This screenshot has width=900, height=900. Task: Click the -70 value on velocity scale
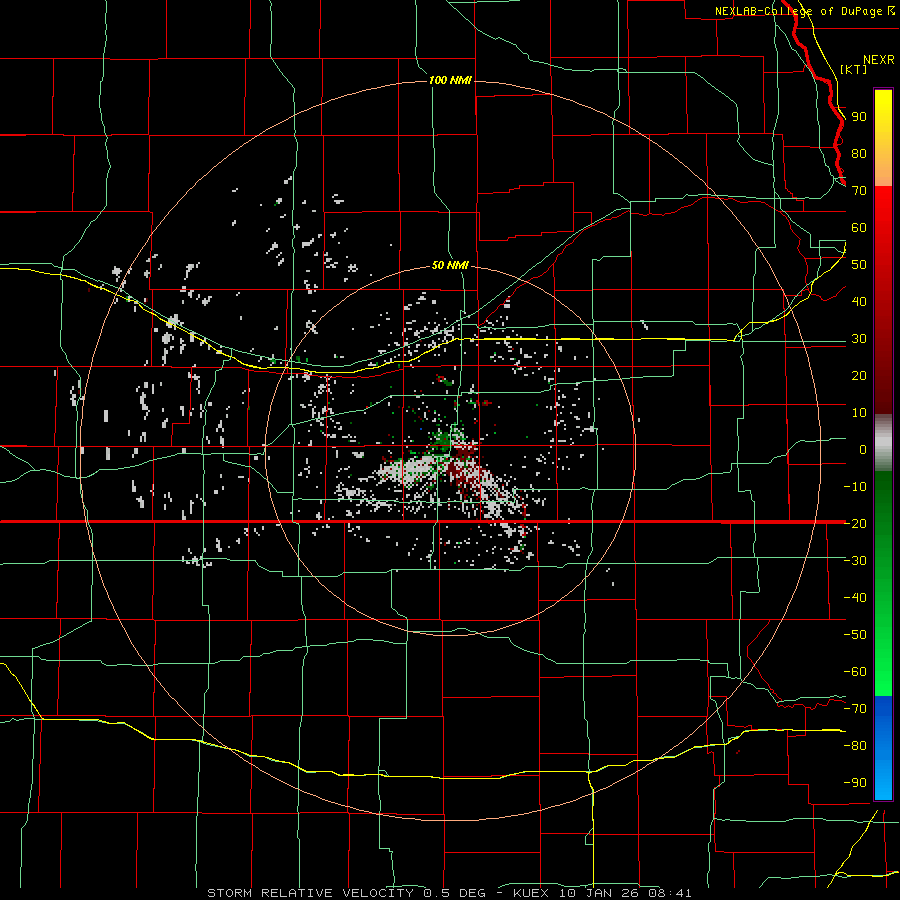(x=855, y=709)
